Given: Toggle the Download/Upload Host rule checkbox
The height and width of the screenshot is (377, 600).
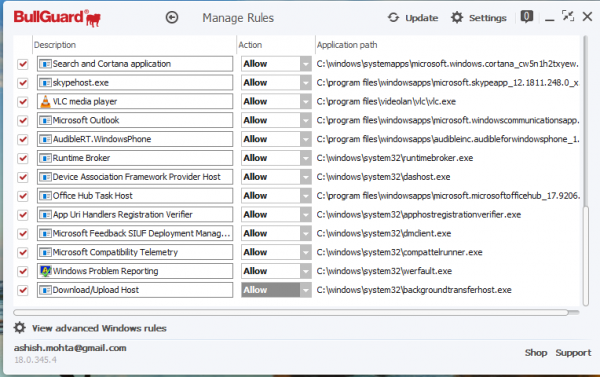Looking at the screenshot, I should (x=23, y=290).
